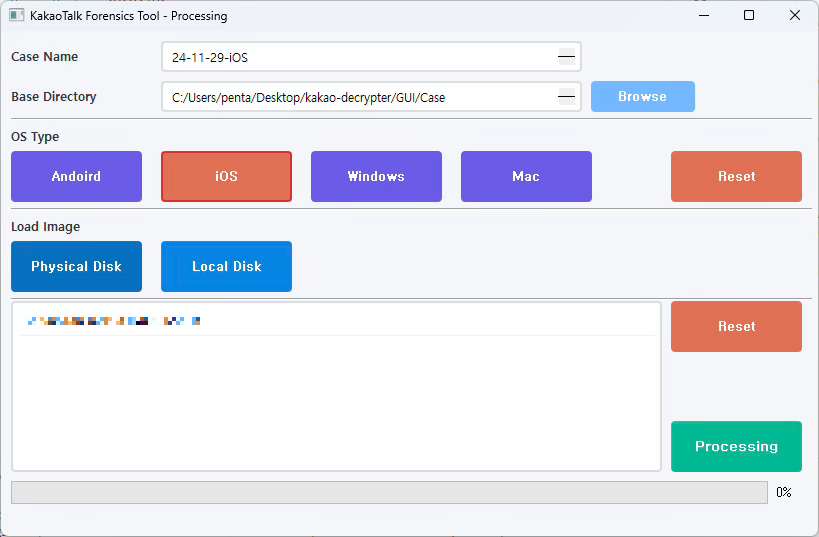The width and height of the screenshot is (819, 537).
Task: Click the 0% progress label
Action: point(783,492)
